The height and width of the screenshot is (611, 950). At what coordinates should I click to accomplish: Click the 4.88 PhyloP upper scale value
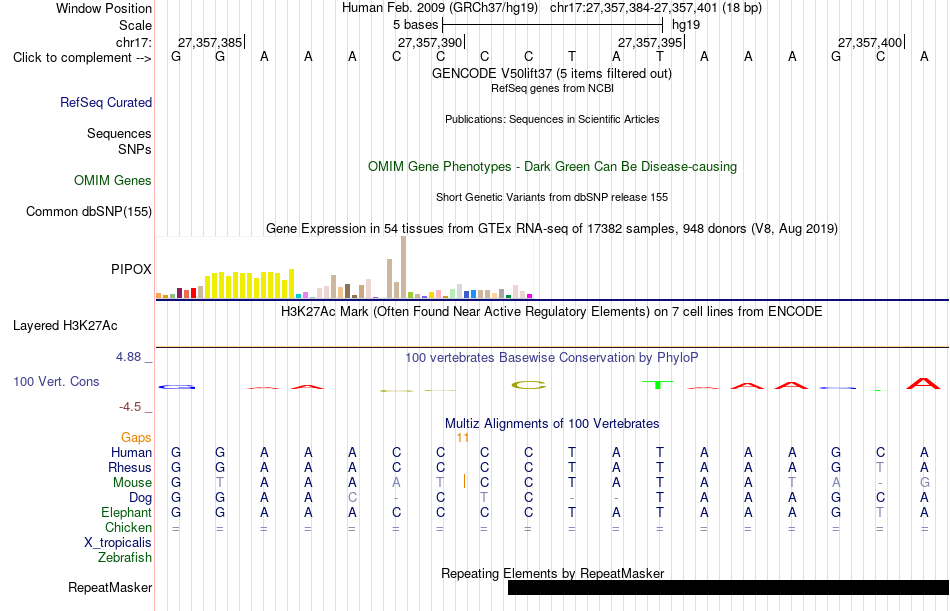128,357
